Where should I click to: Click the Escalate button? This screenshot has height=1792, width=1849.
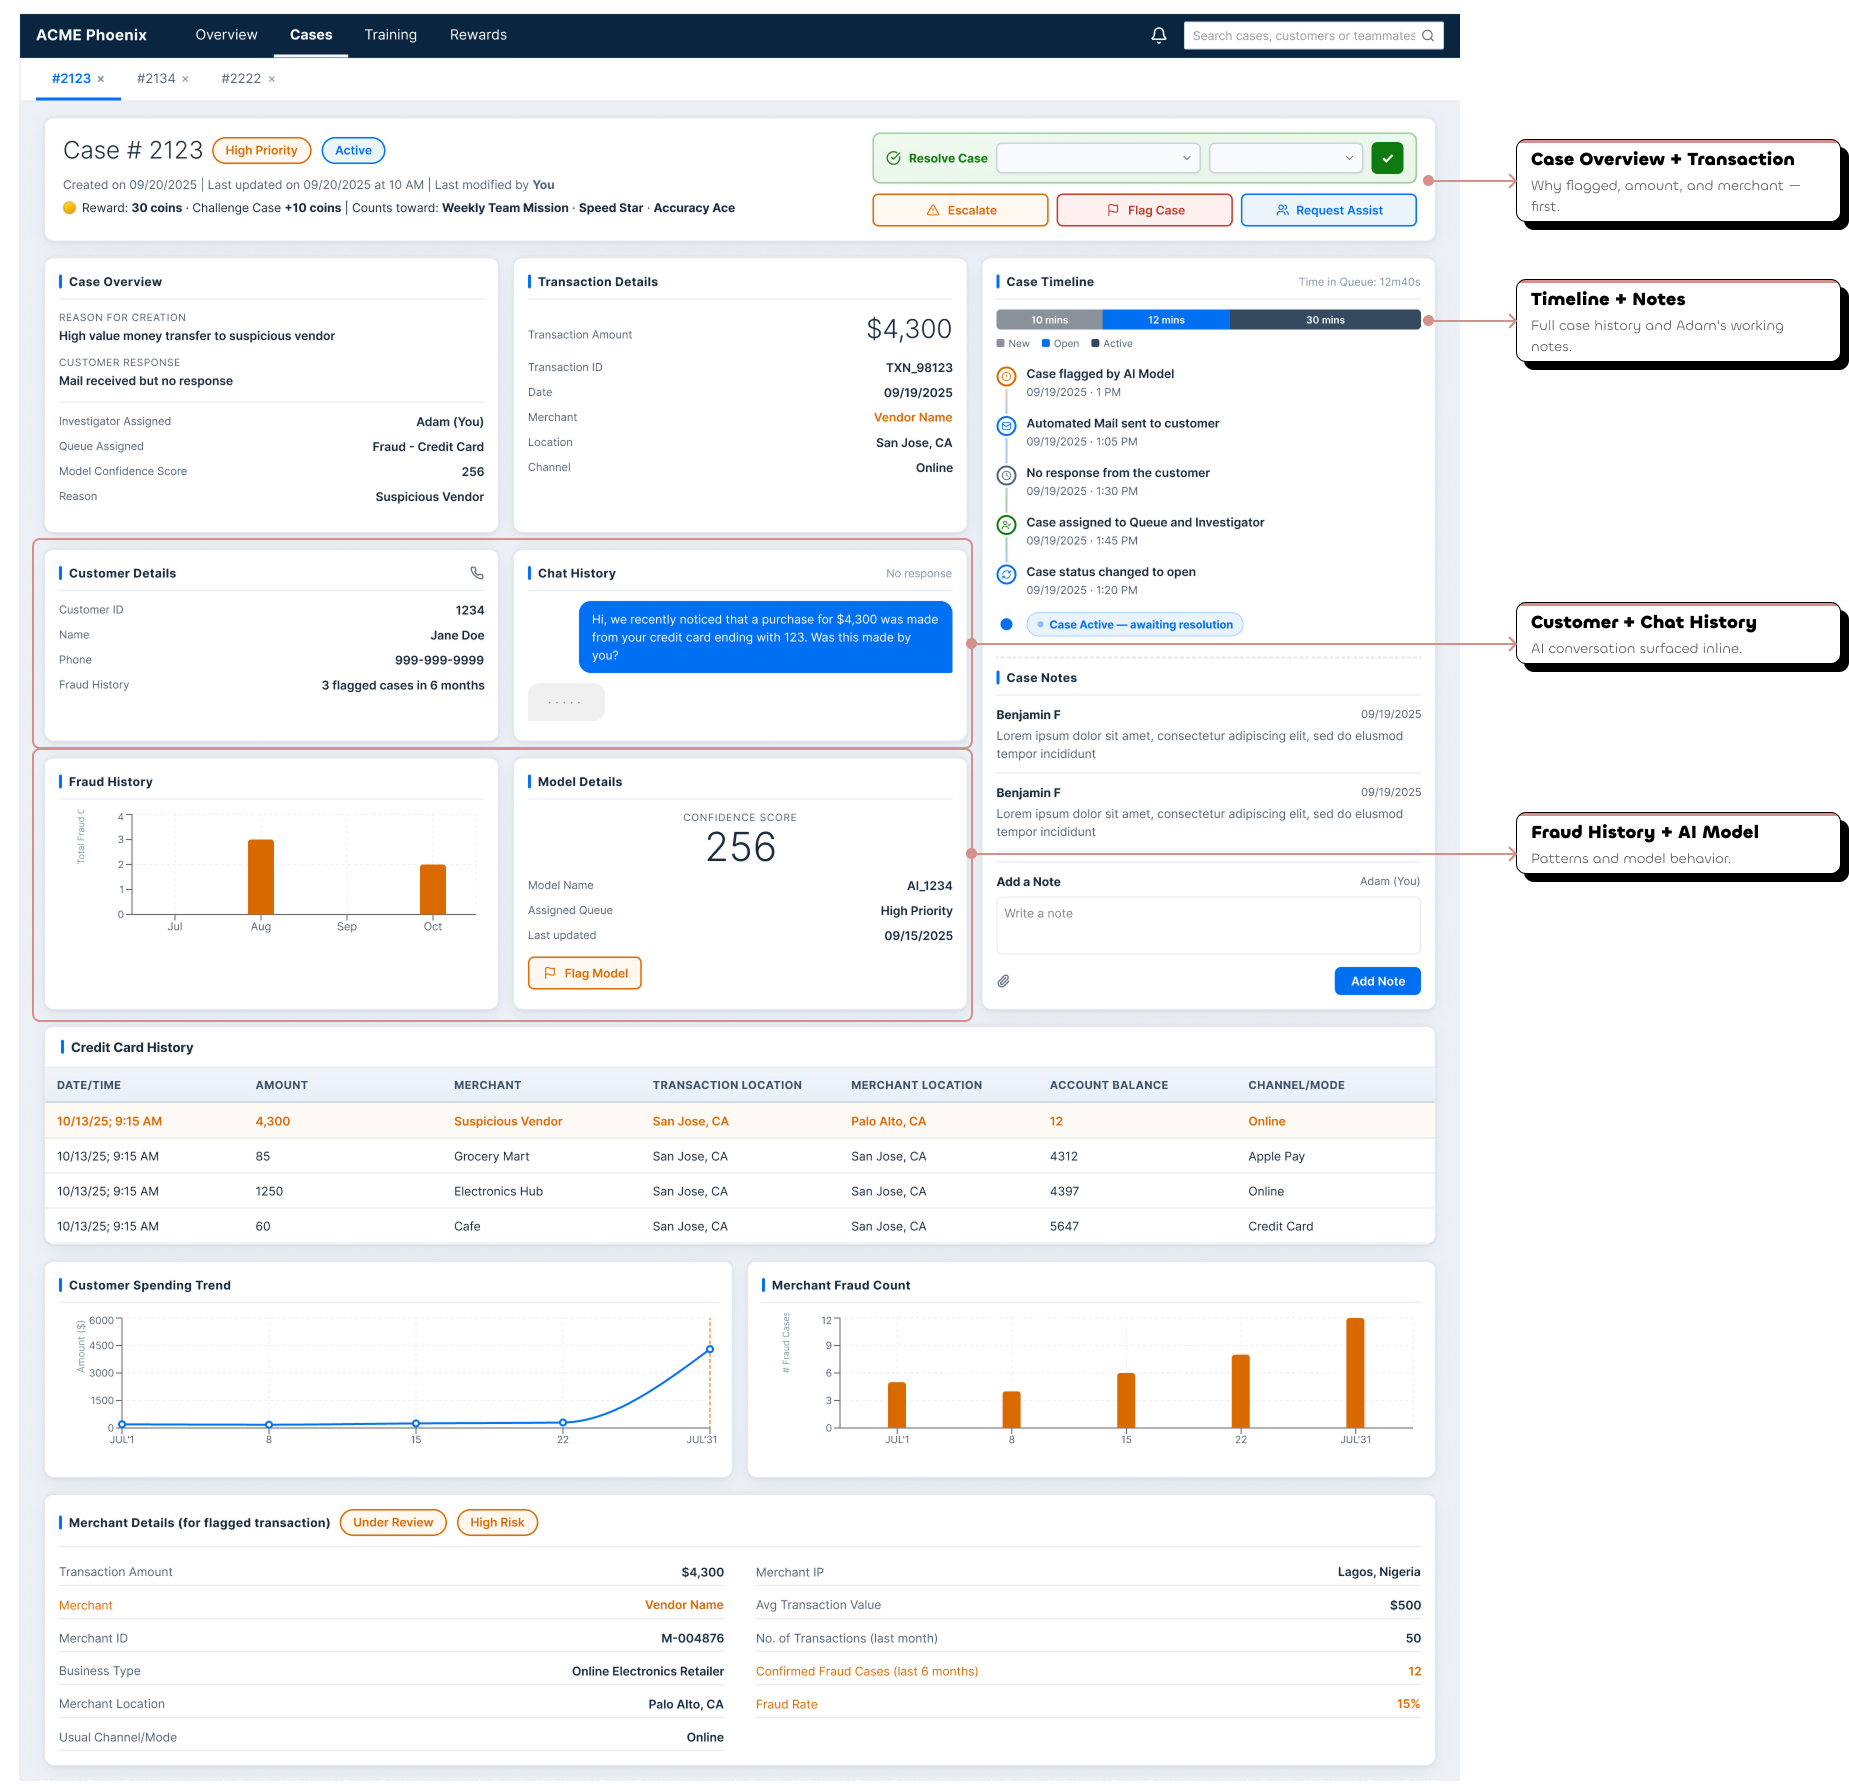click(x=960, y=210)
